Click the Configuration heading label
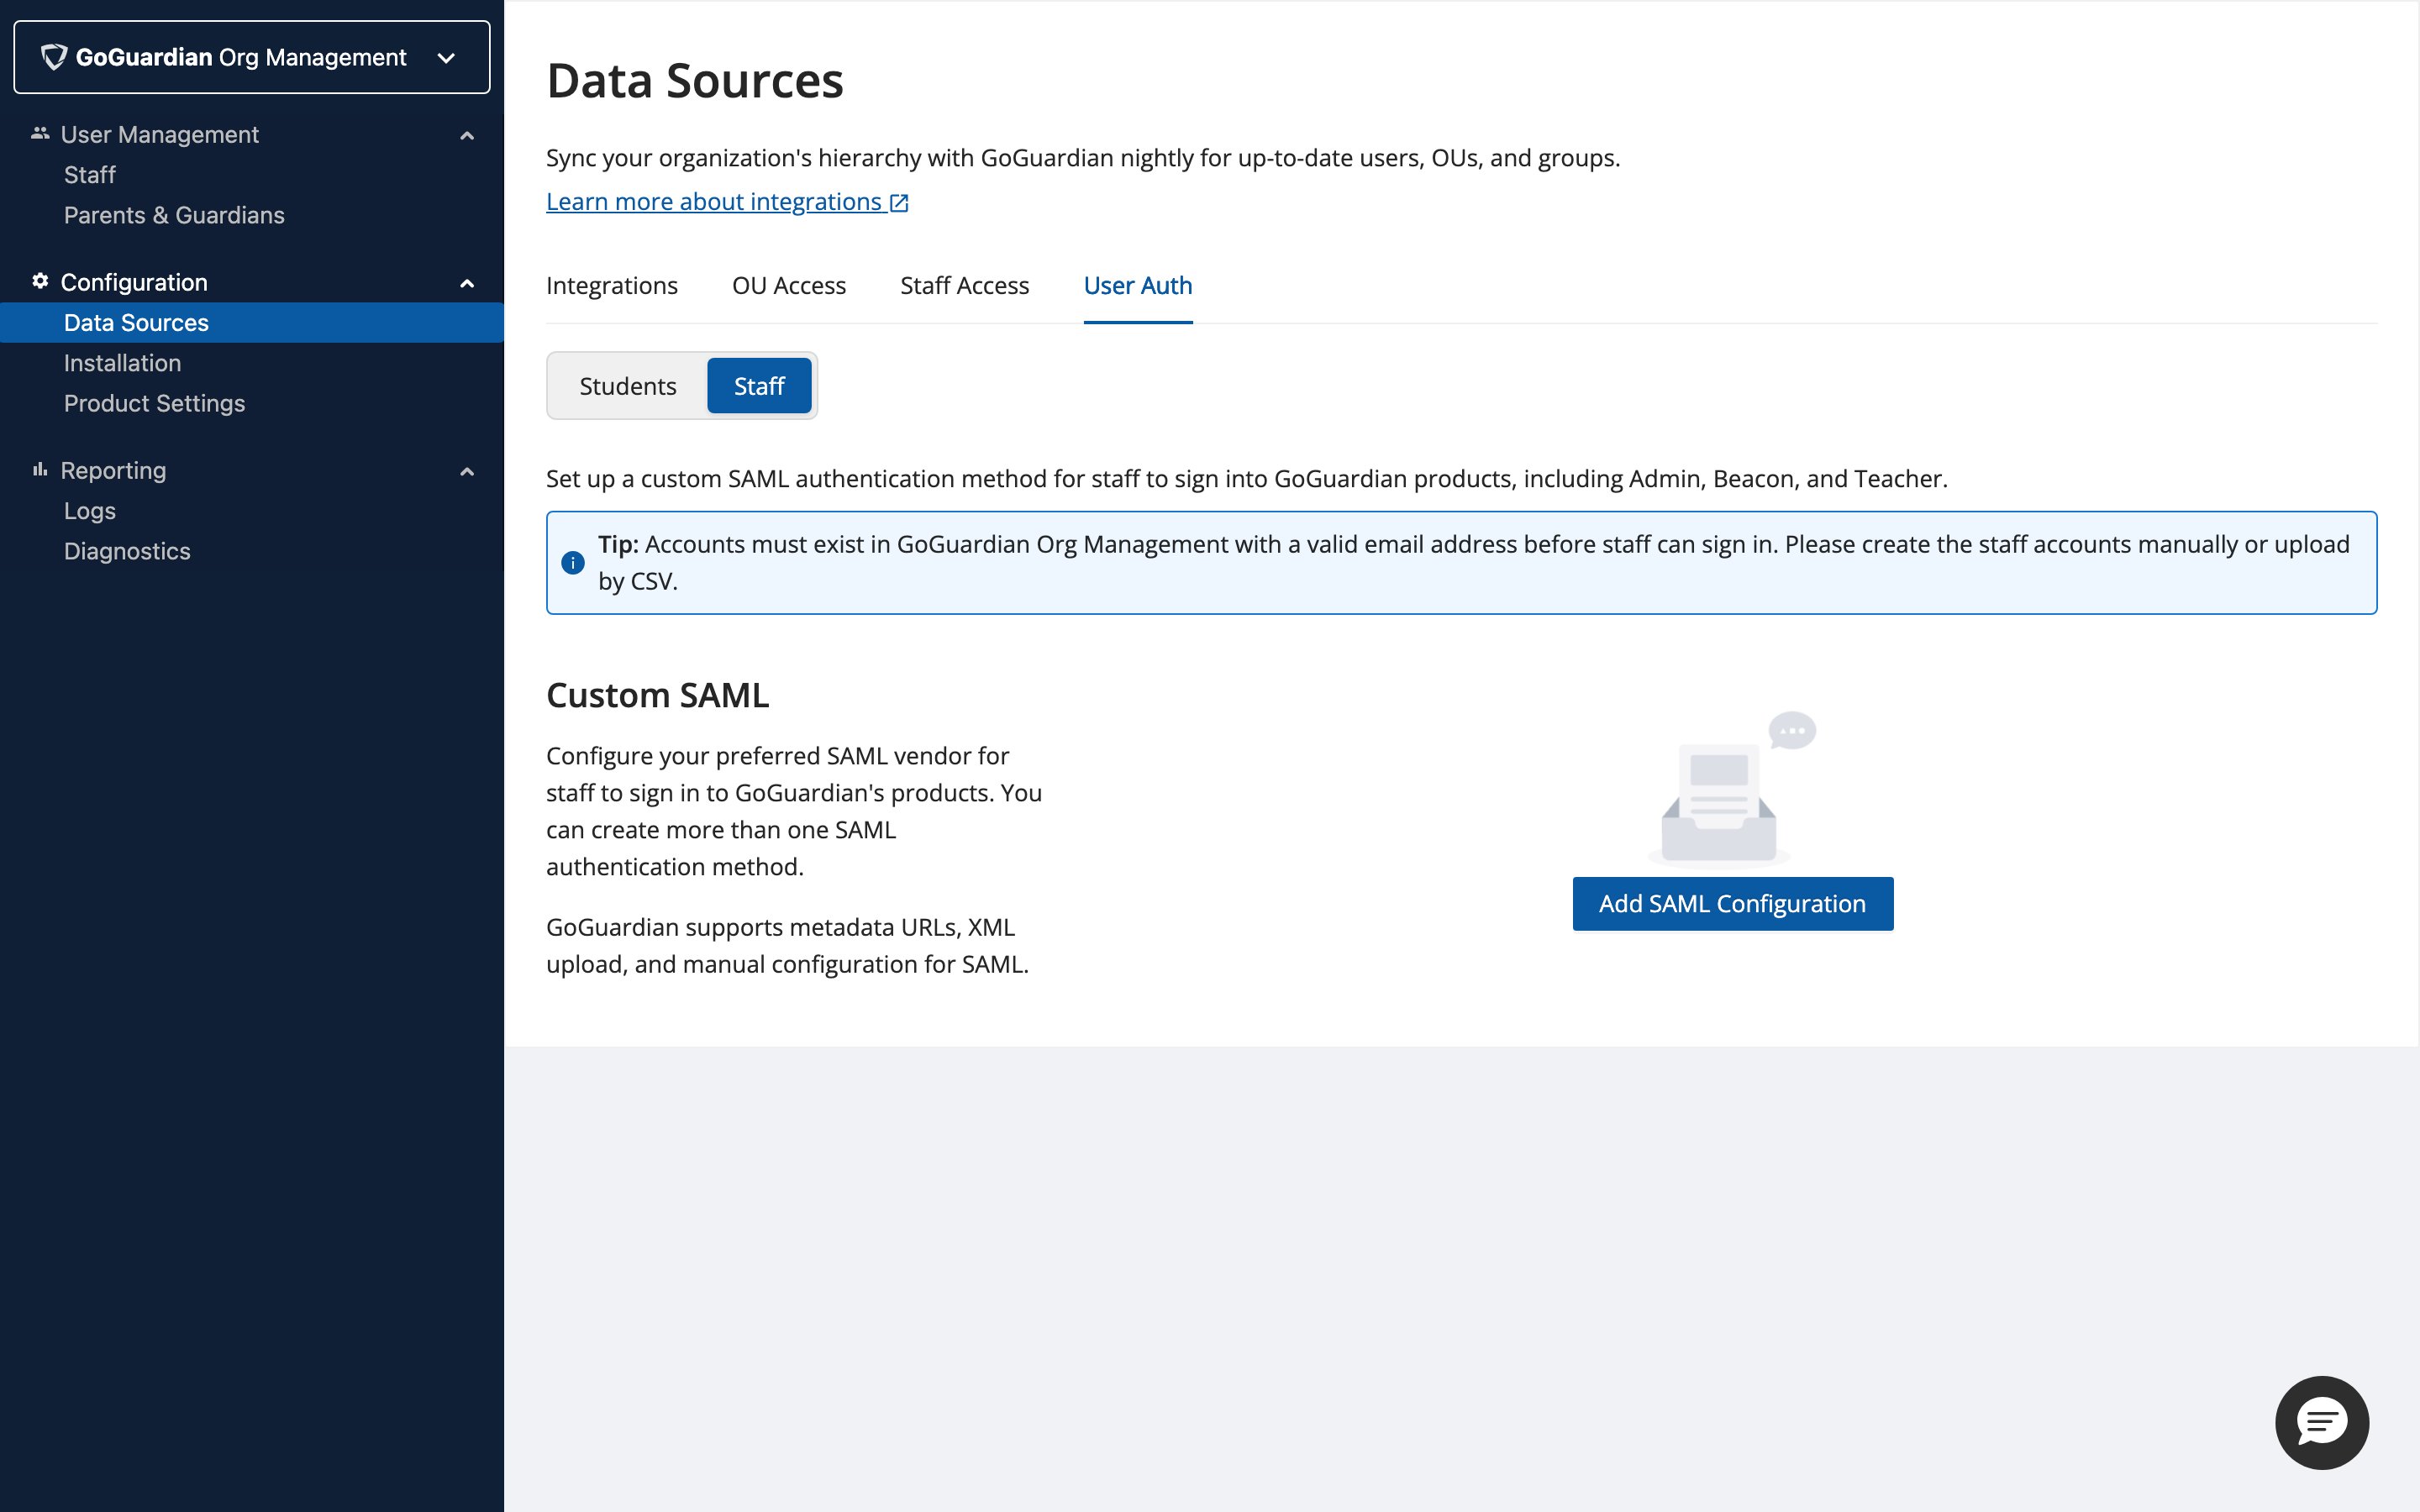The width and height of the screenshot is (2420, 1512). coord(134,283)
